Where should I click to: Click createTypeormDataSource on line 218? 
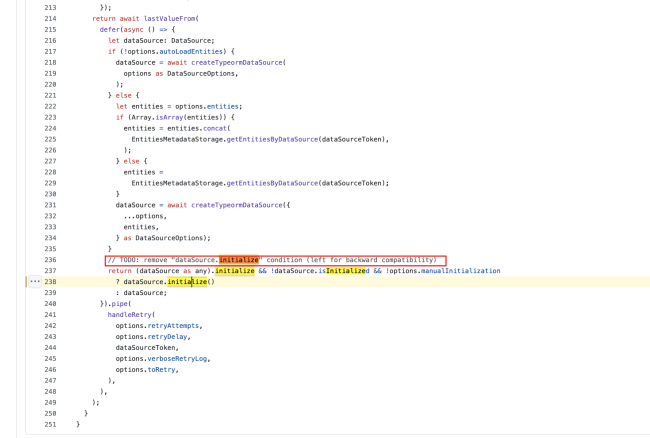coord(237,63)
